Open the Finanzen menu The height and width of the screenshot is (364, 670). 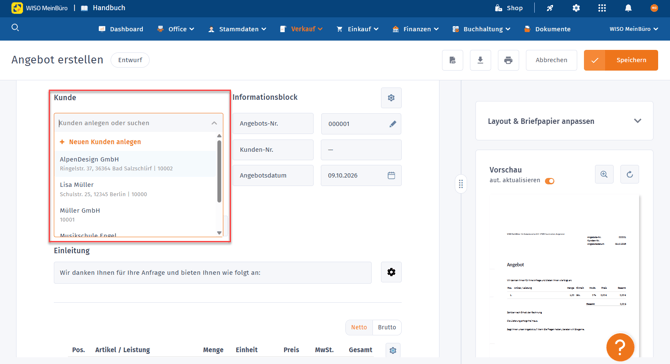[416, 29]
